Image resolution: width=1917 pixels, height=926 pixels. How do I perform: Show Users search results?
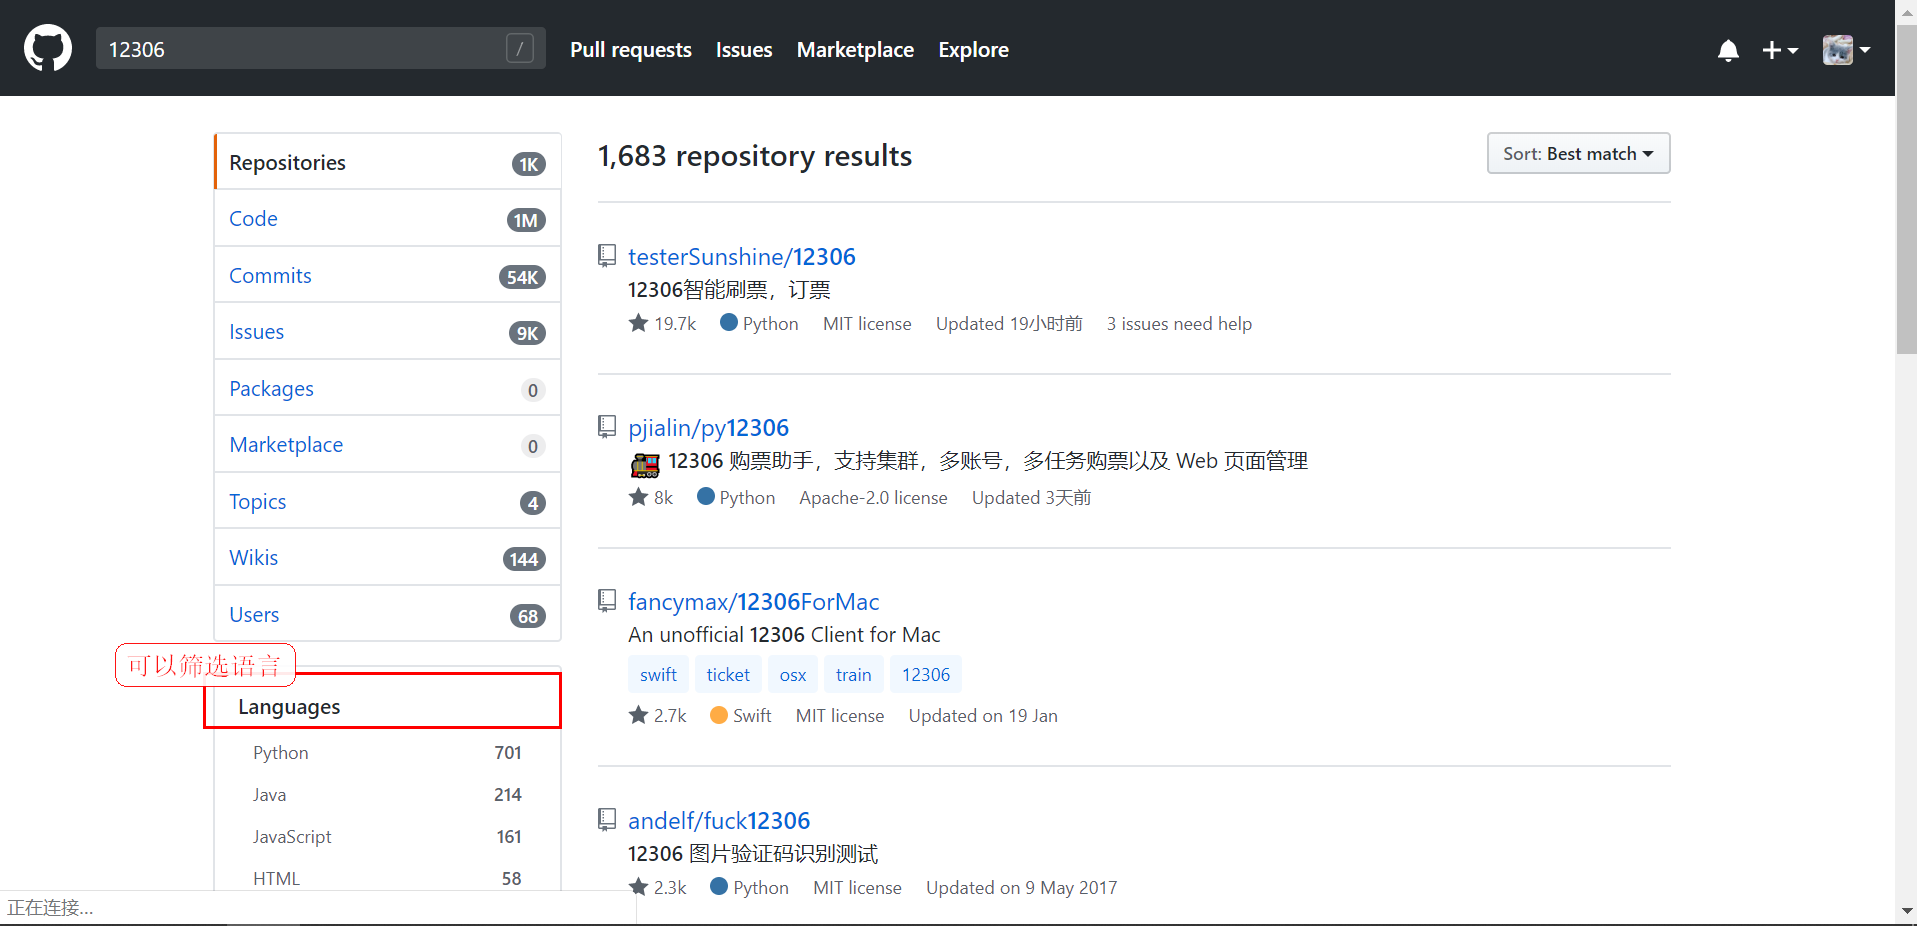click(387, 614)
